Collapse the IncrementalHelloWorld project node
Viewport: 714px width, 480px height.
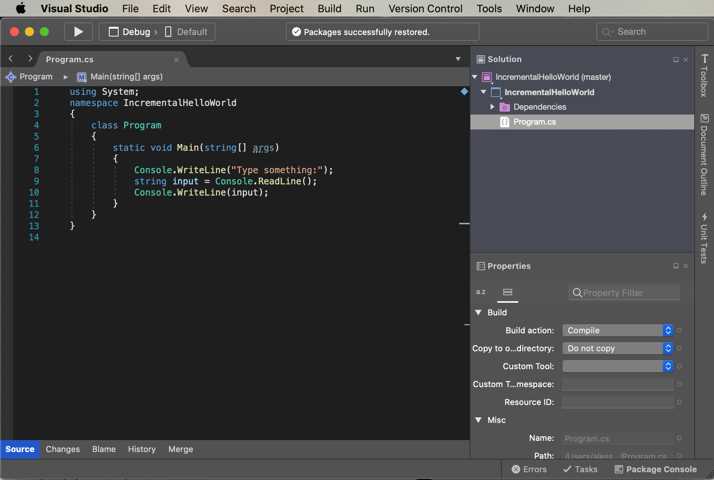[x=484, y=92]
